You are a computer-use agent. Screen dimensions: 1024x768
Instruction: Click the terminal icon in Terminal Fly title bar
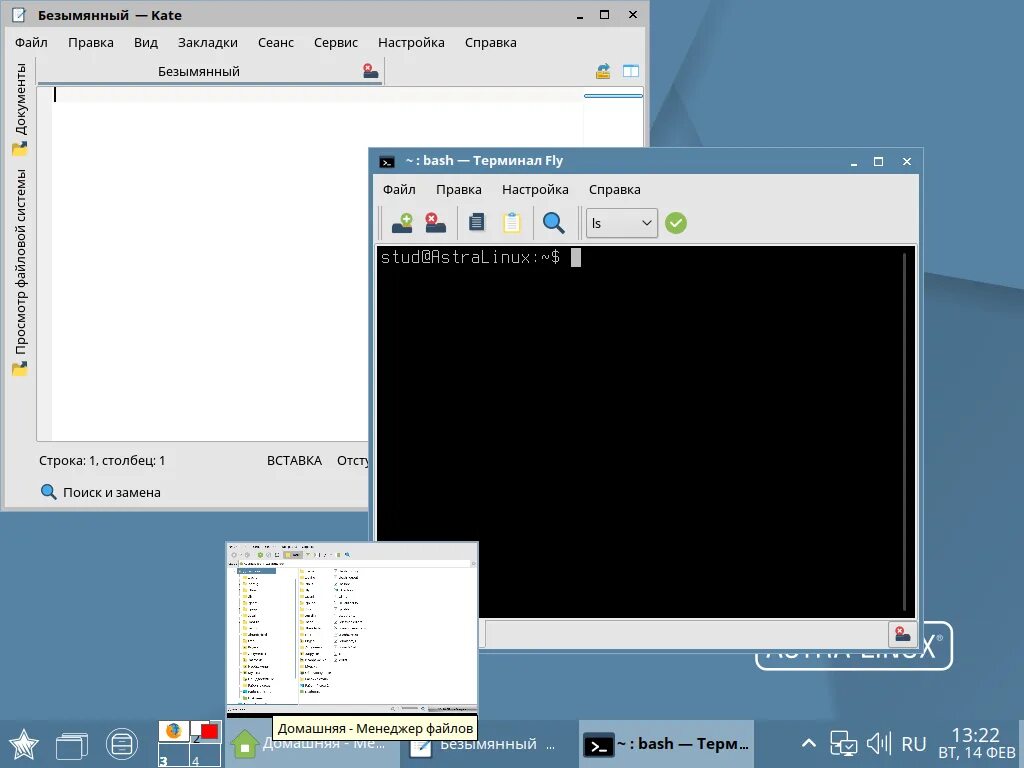tap(387, 161)
